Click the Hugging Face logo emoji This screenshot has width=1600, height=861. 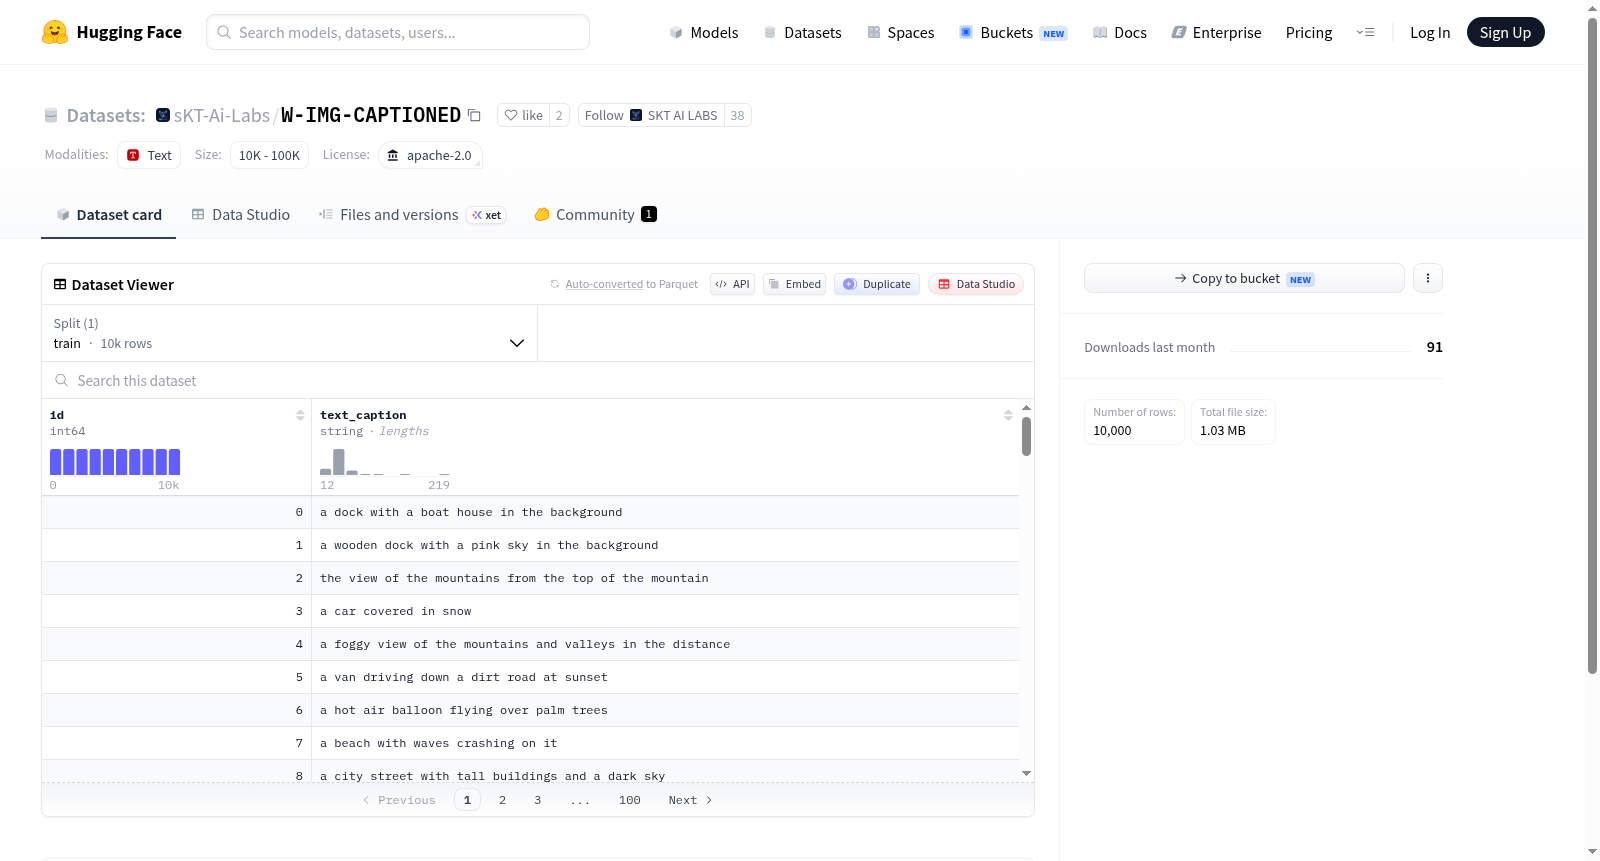55,32
